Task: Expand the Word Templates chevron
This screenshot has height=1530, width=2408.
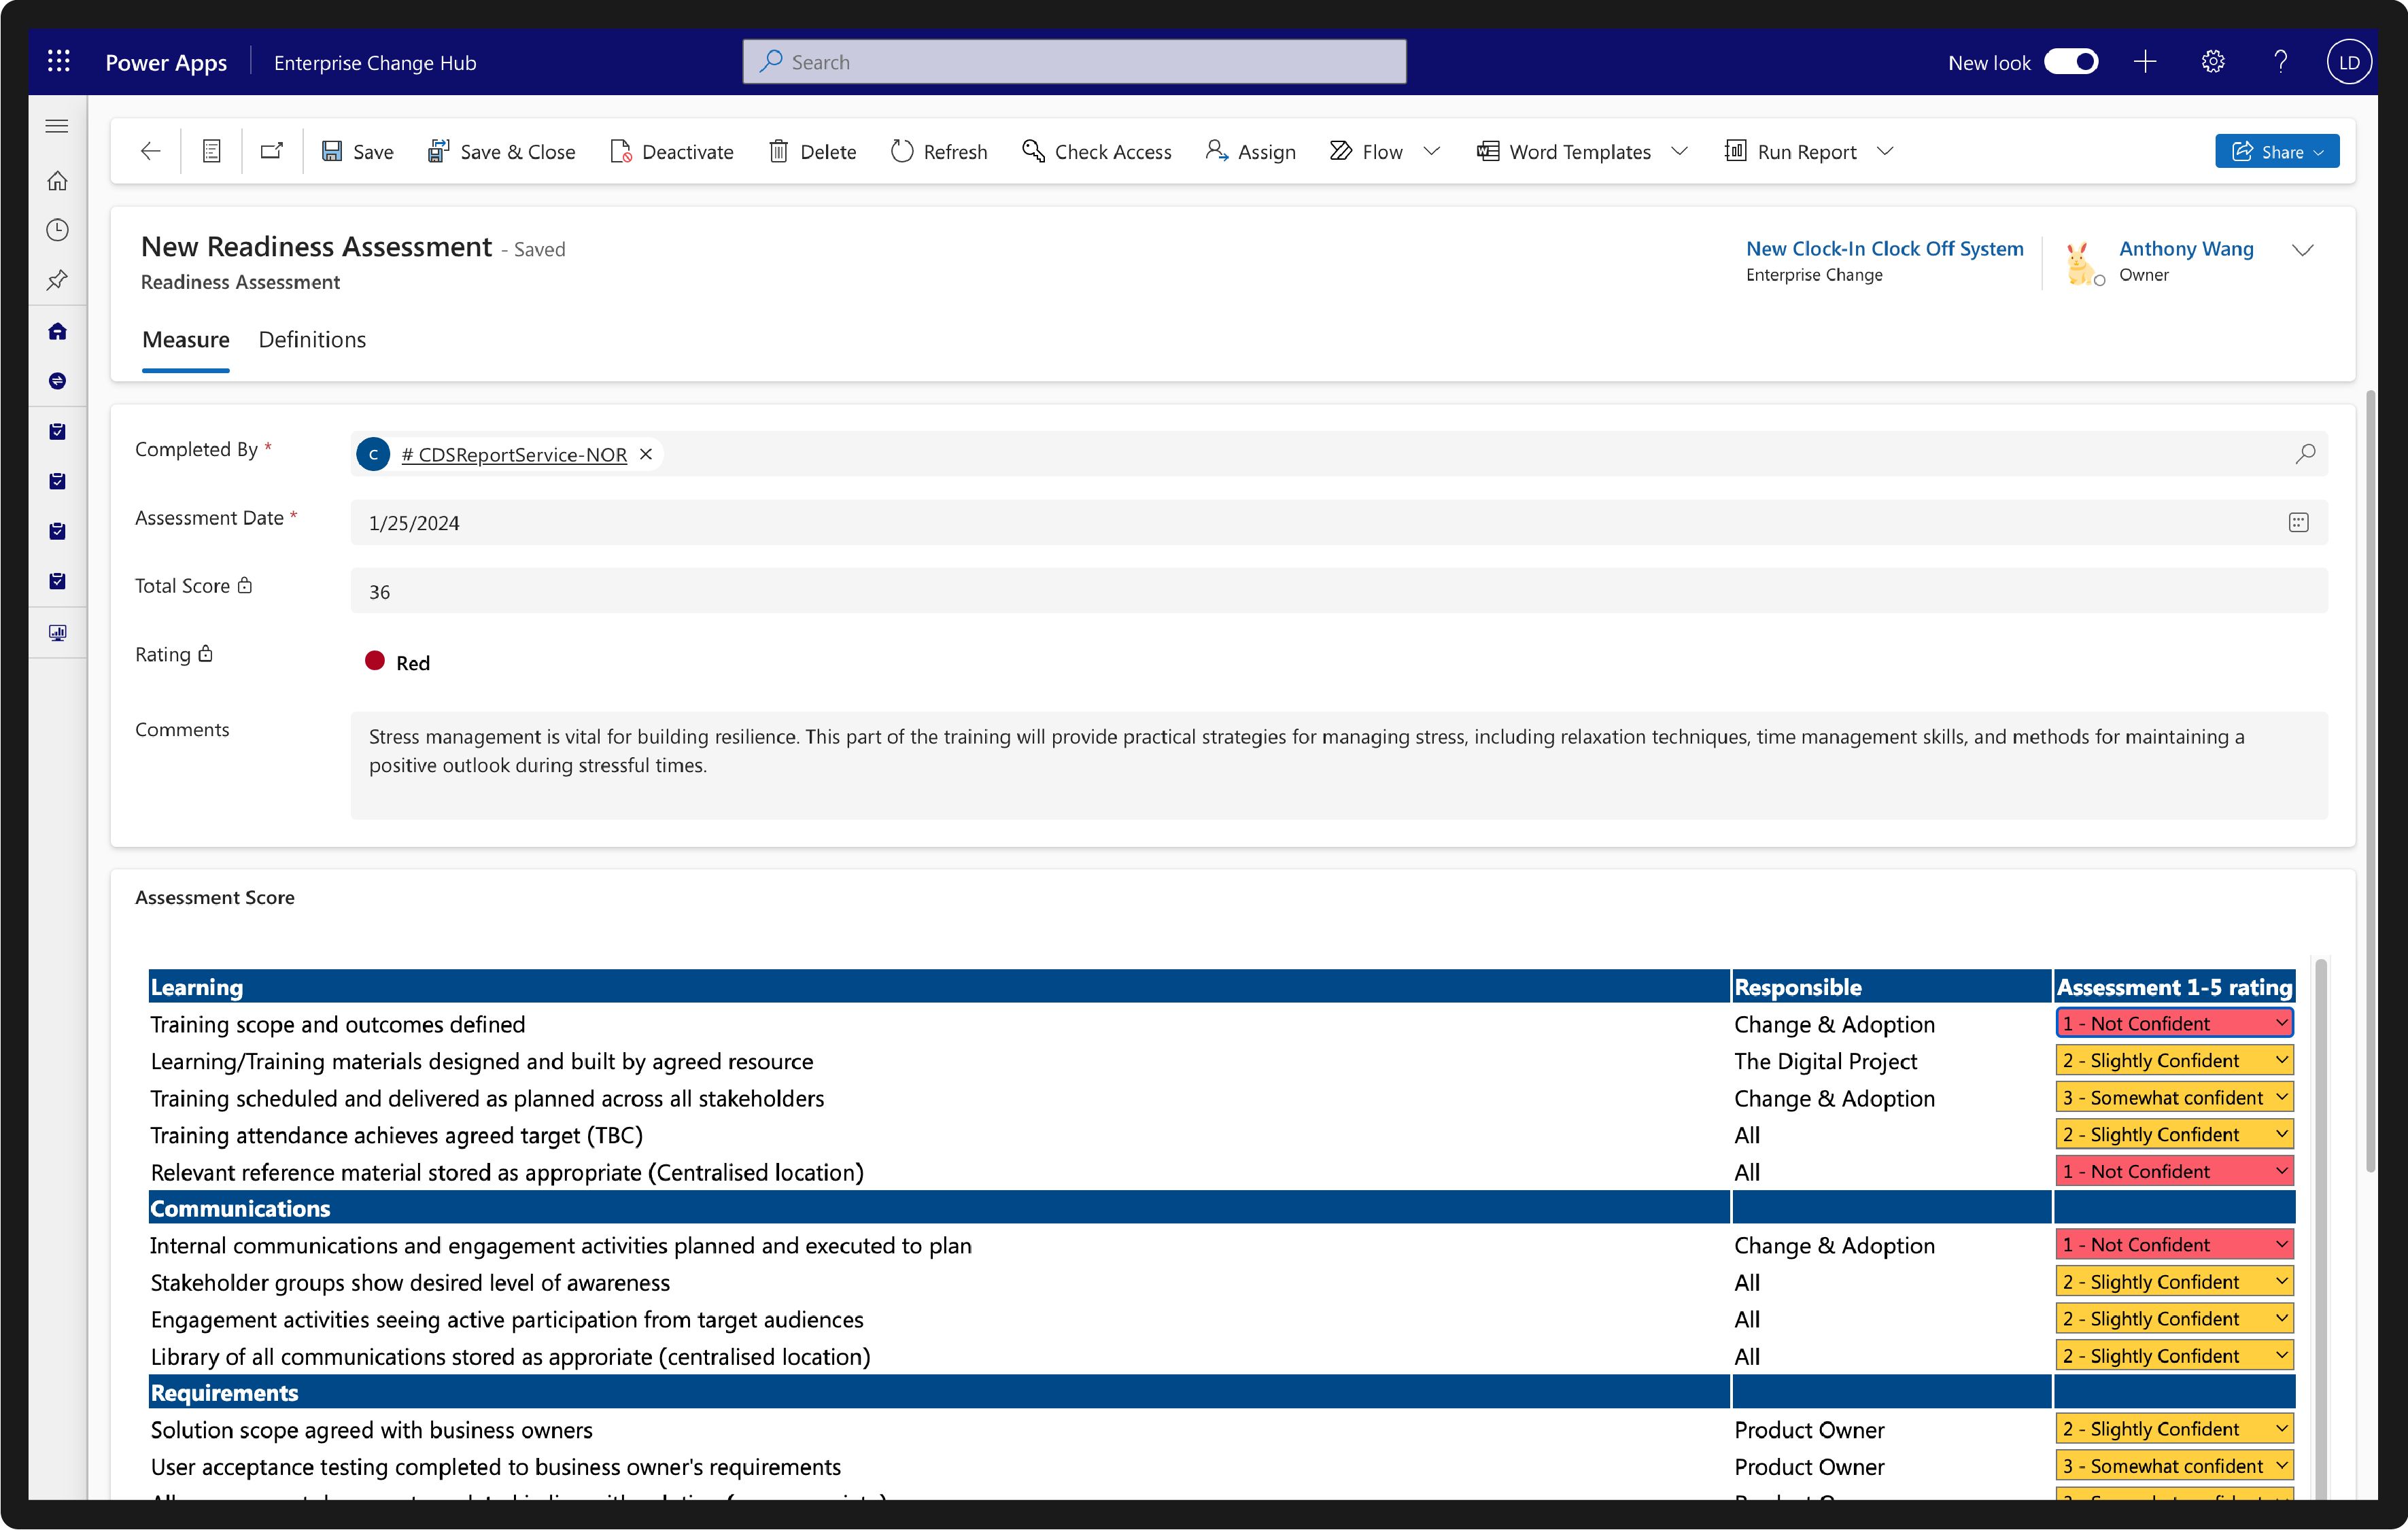Action: pyautogui.click(x=1680, y=151)
